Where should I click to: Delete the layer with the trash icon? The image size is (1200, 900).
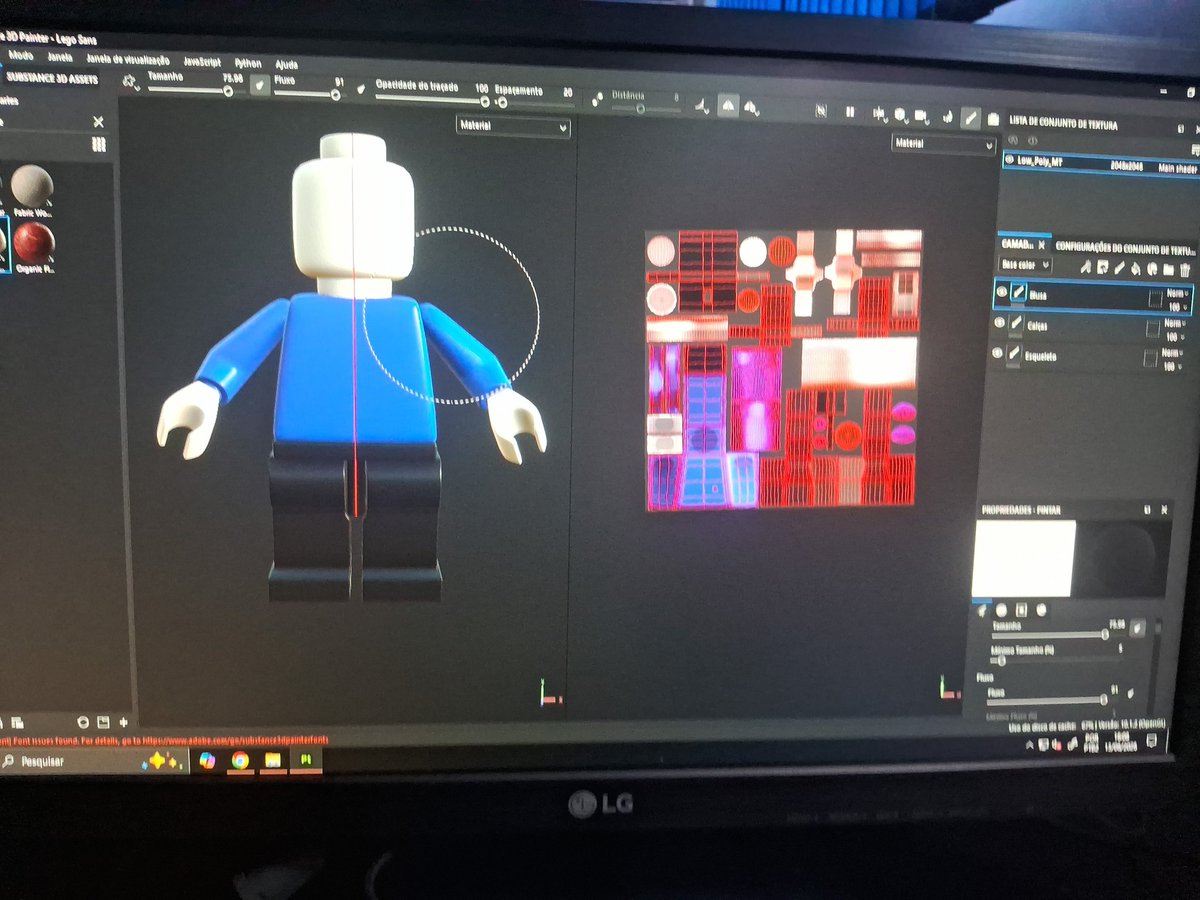[1186, 271]
